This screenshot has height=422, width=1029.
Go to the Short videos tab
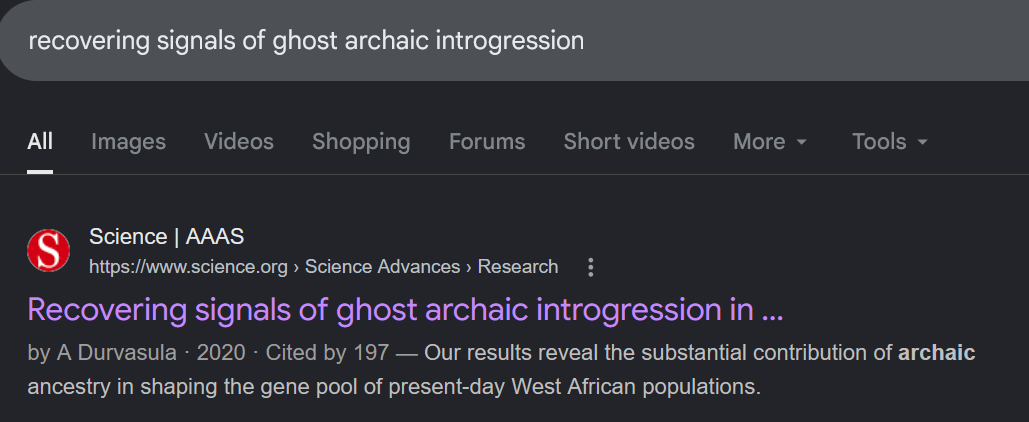(x=629, y=141)
